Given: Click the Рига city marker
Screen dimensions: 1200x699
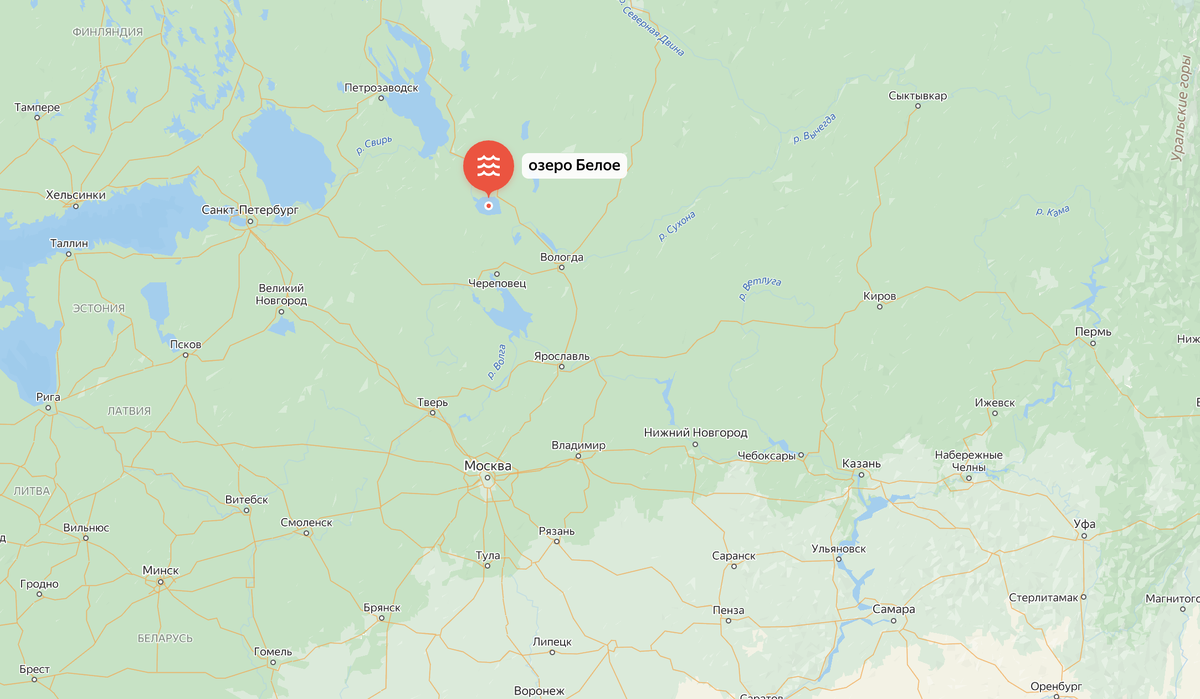Looking at the screenshot, I should tap(48, 409).
